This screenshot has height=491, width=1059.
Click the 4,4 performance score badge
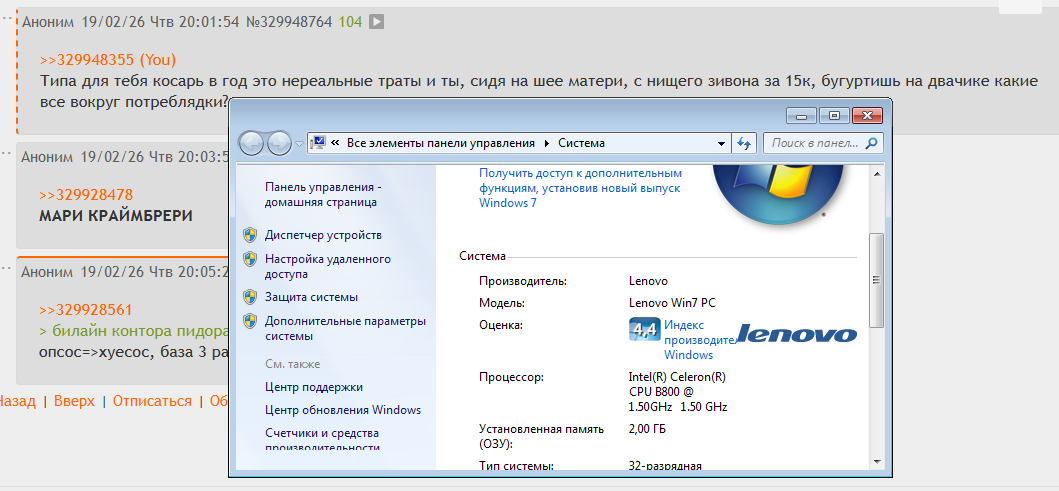click(x=644, y=329)
